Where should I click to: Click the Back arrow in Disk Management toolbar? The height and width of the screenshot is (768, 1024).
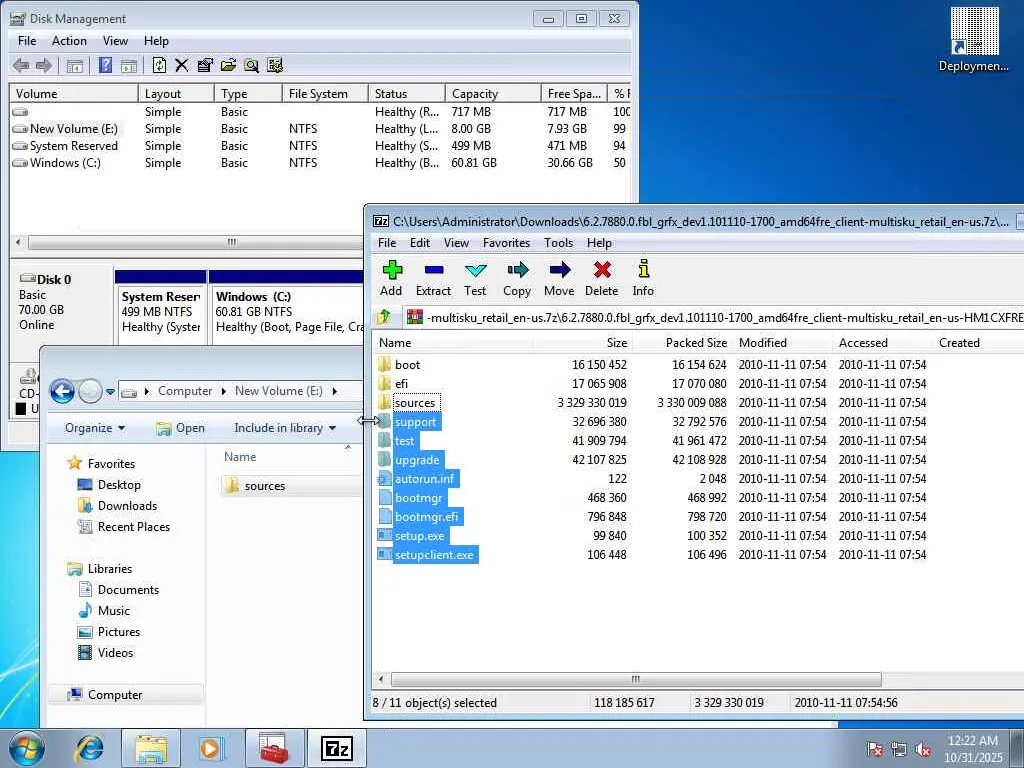pos(21,65)
